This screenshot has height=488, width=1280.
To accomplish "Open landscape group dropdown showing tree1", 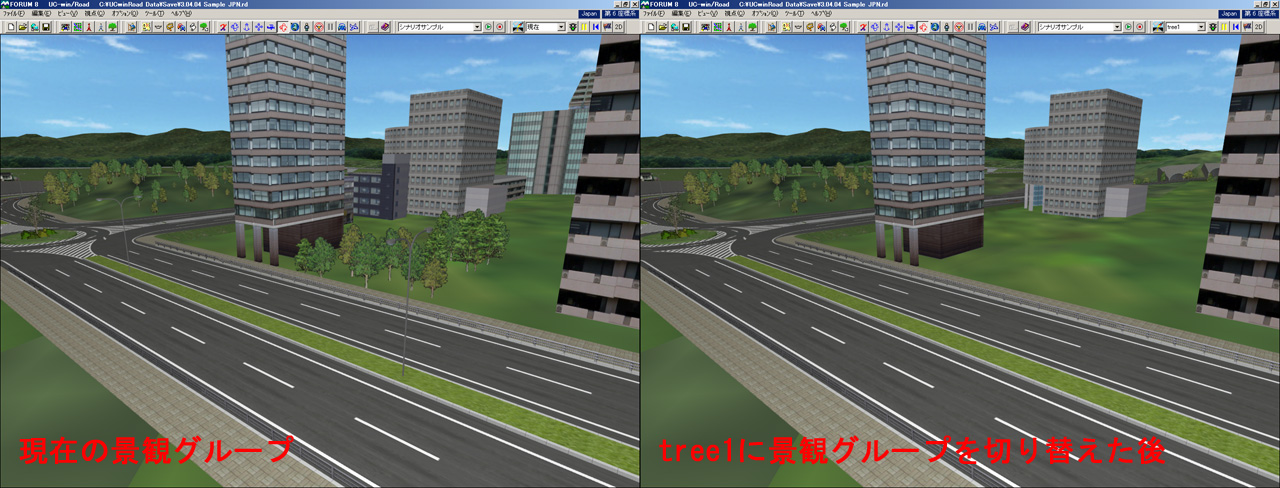I will click(1201, 27).
